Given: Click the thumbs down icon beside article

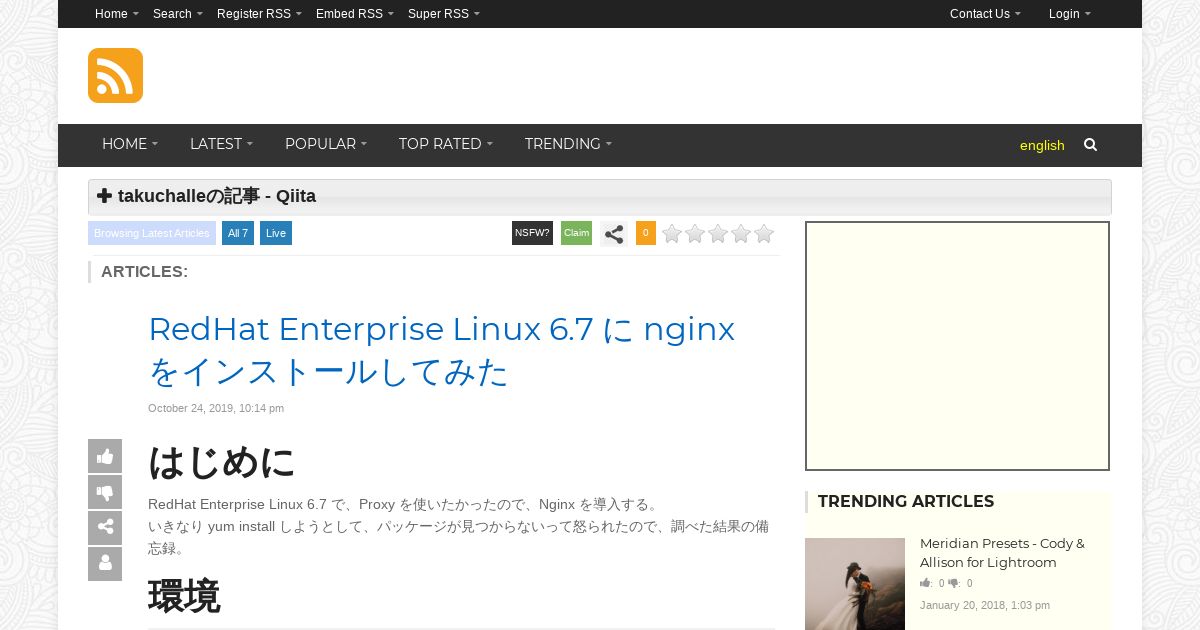Looking at the screenshot, I should point(105,492).
